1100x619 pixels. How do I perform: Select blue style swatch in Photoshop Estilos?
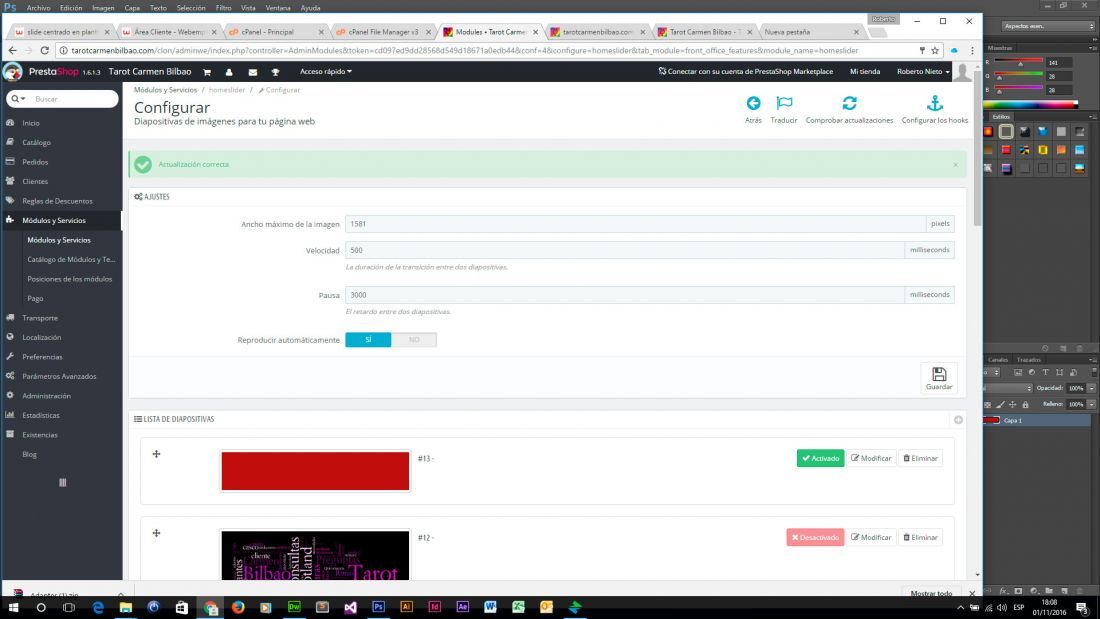(1042, 131)
